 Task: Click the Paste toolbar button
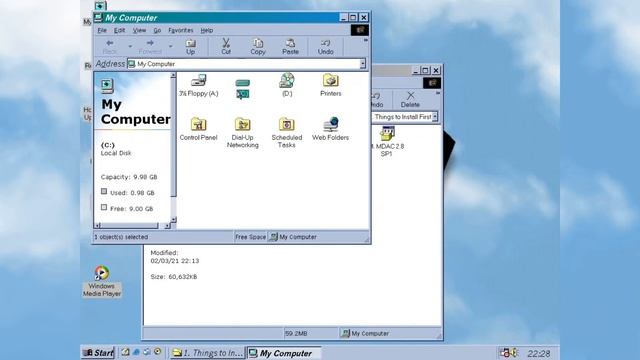(x=290, y=47)
